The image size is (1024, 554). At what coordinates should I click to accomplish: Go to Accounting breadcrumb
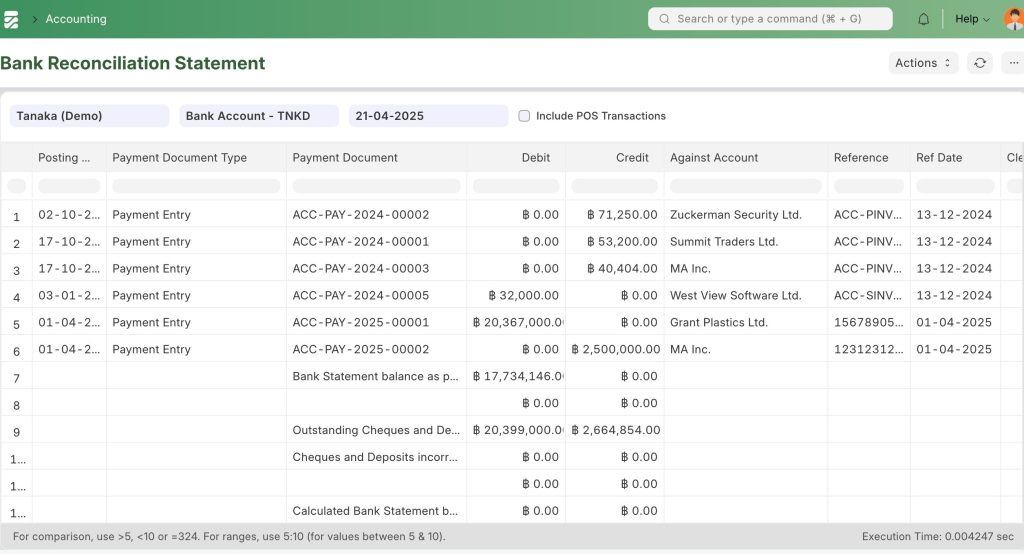point(76,19)
